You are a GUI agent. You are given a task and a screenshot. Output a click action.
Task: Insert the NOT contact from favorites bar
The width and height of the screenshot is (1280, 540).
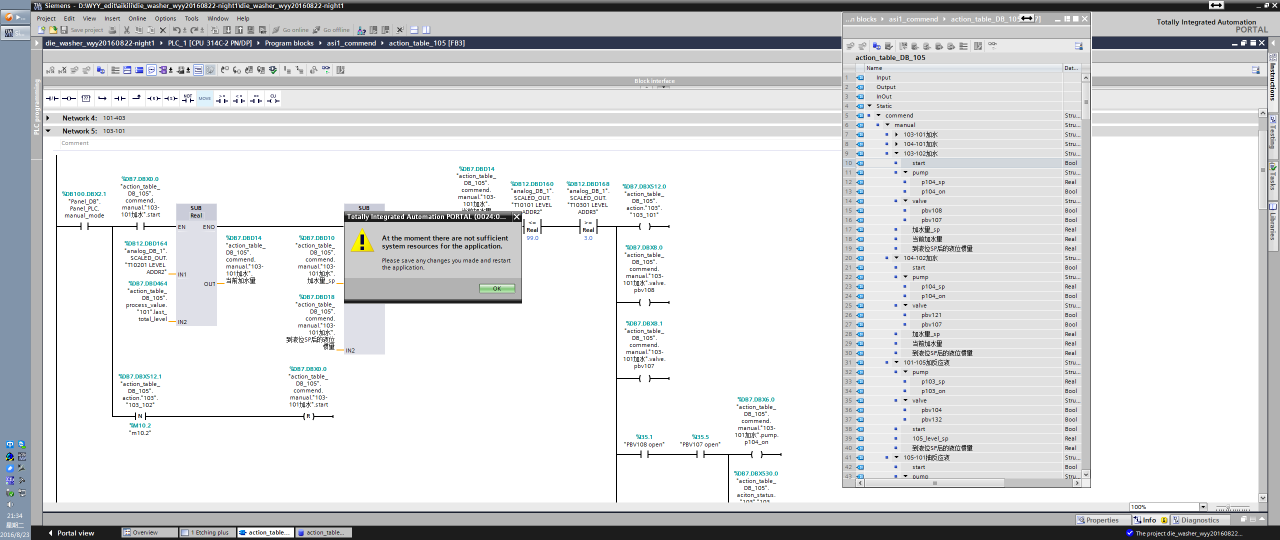[x=187, y=97]
